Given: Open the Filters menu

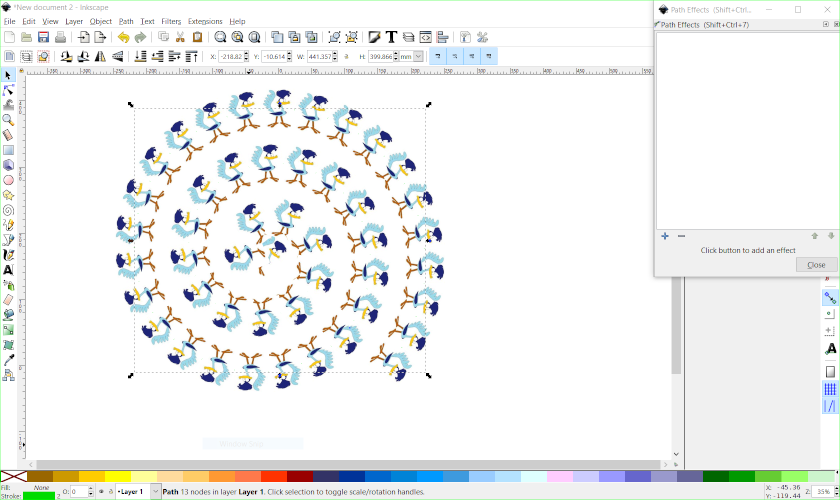Looking at the screenshot, I should [x=171, y=21].
